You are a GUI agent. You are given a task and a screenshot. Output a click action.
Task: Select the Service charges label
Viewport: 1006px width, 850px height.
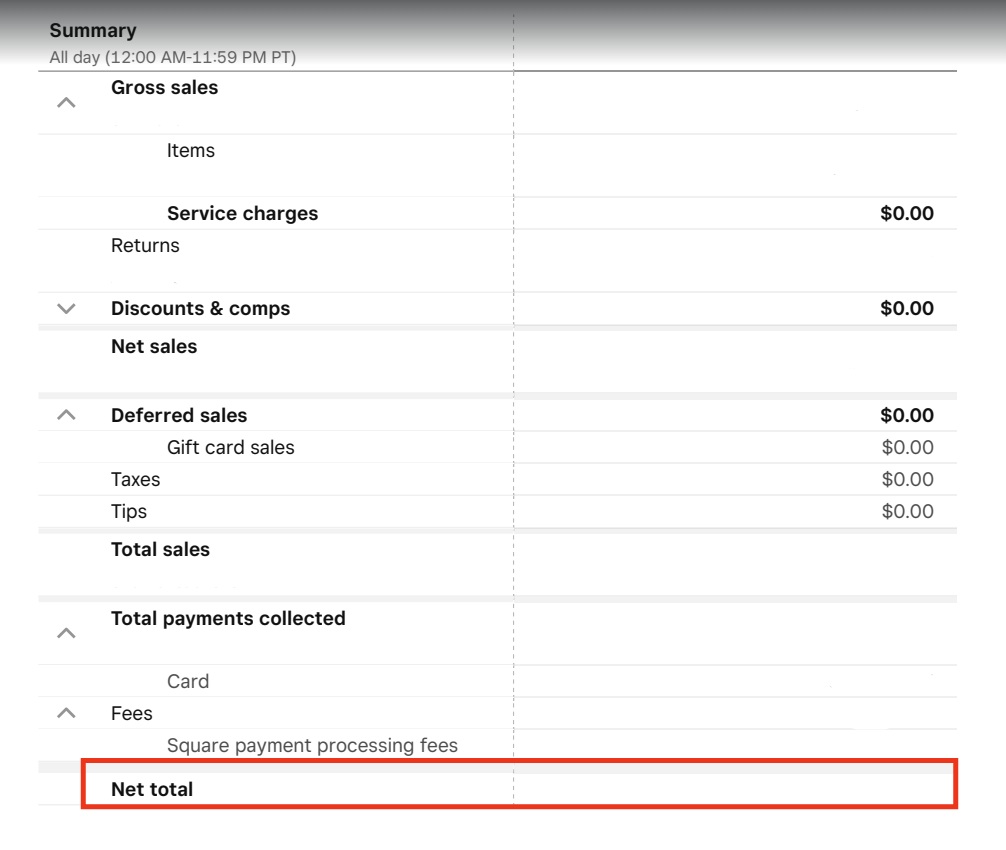[242, 214]
